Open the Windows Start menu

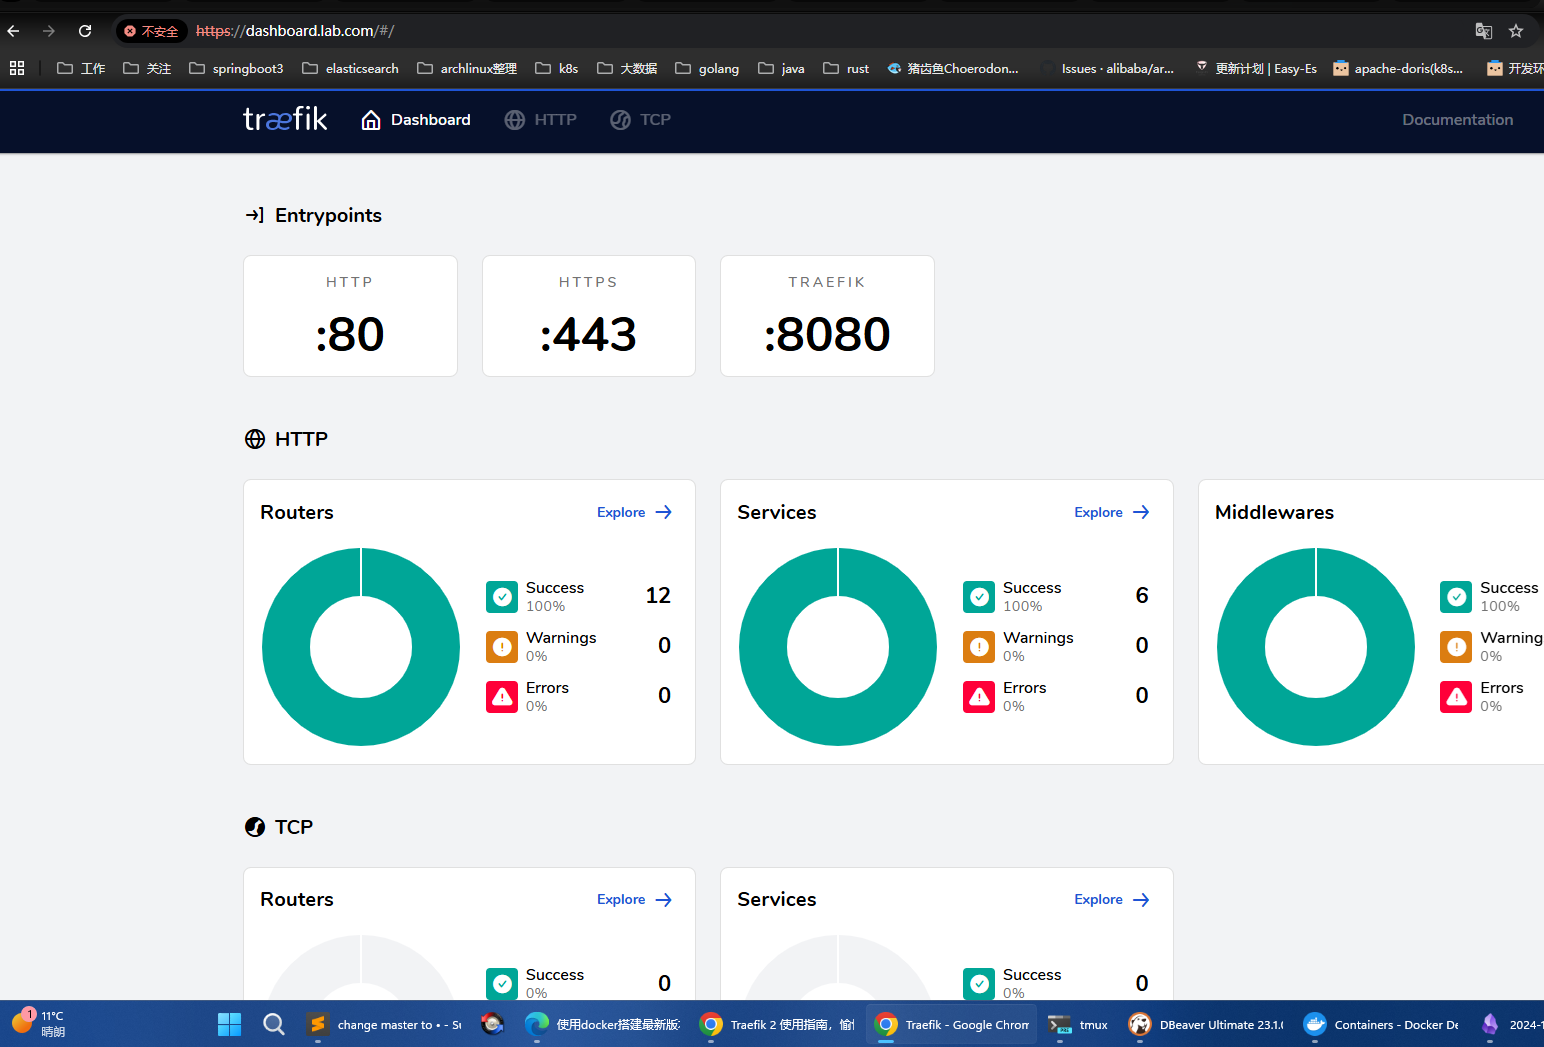(x=230, y=1024)
